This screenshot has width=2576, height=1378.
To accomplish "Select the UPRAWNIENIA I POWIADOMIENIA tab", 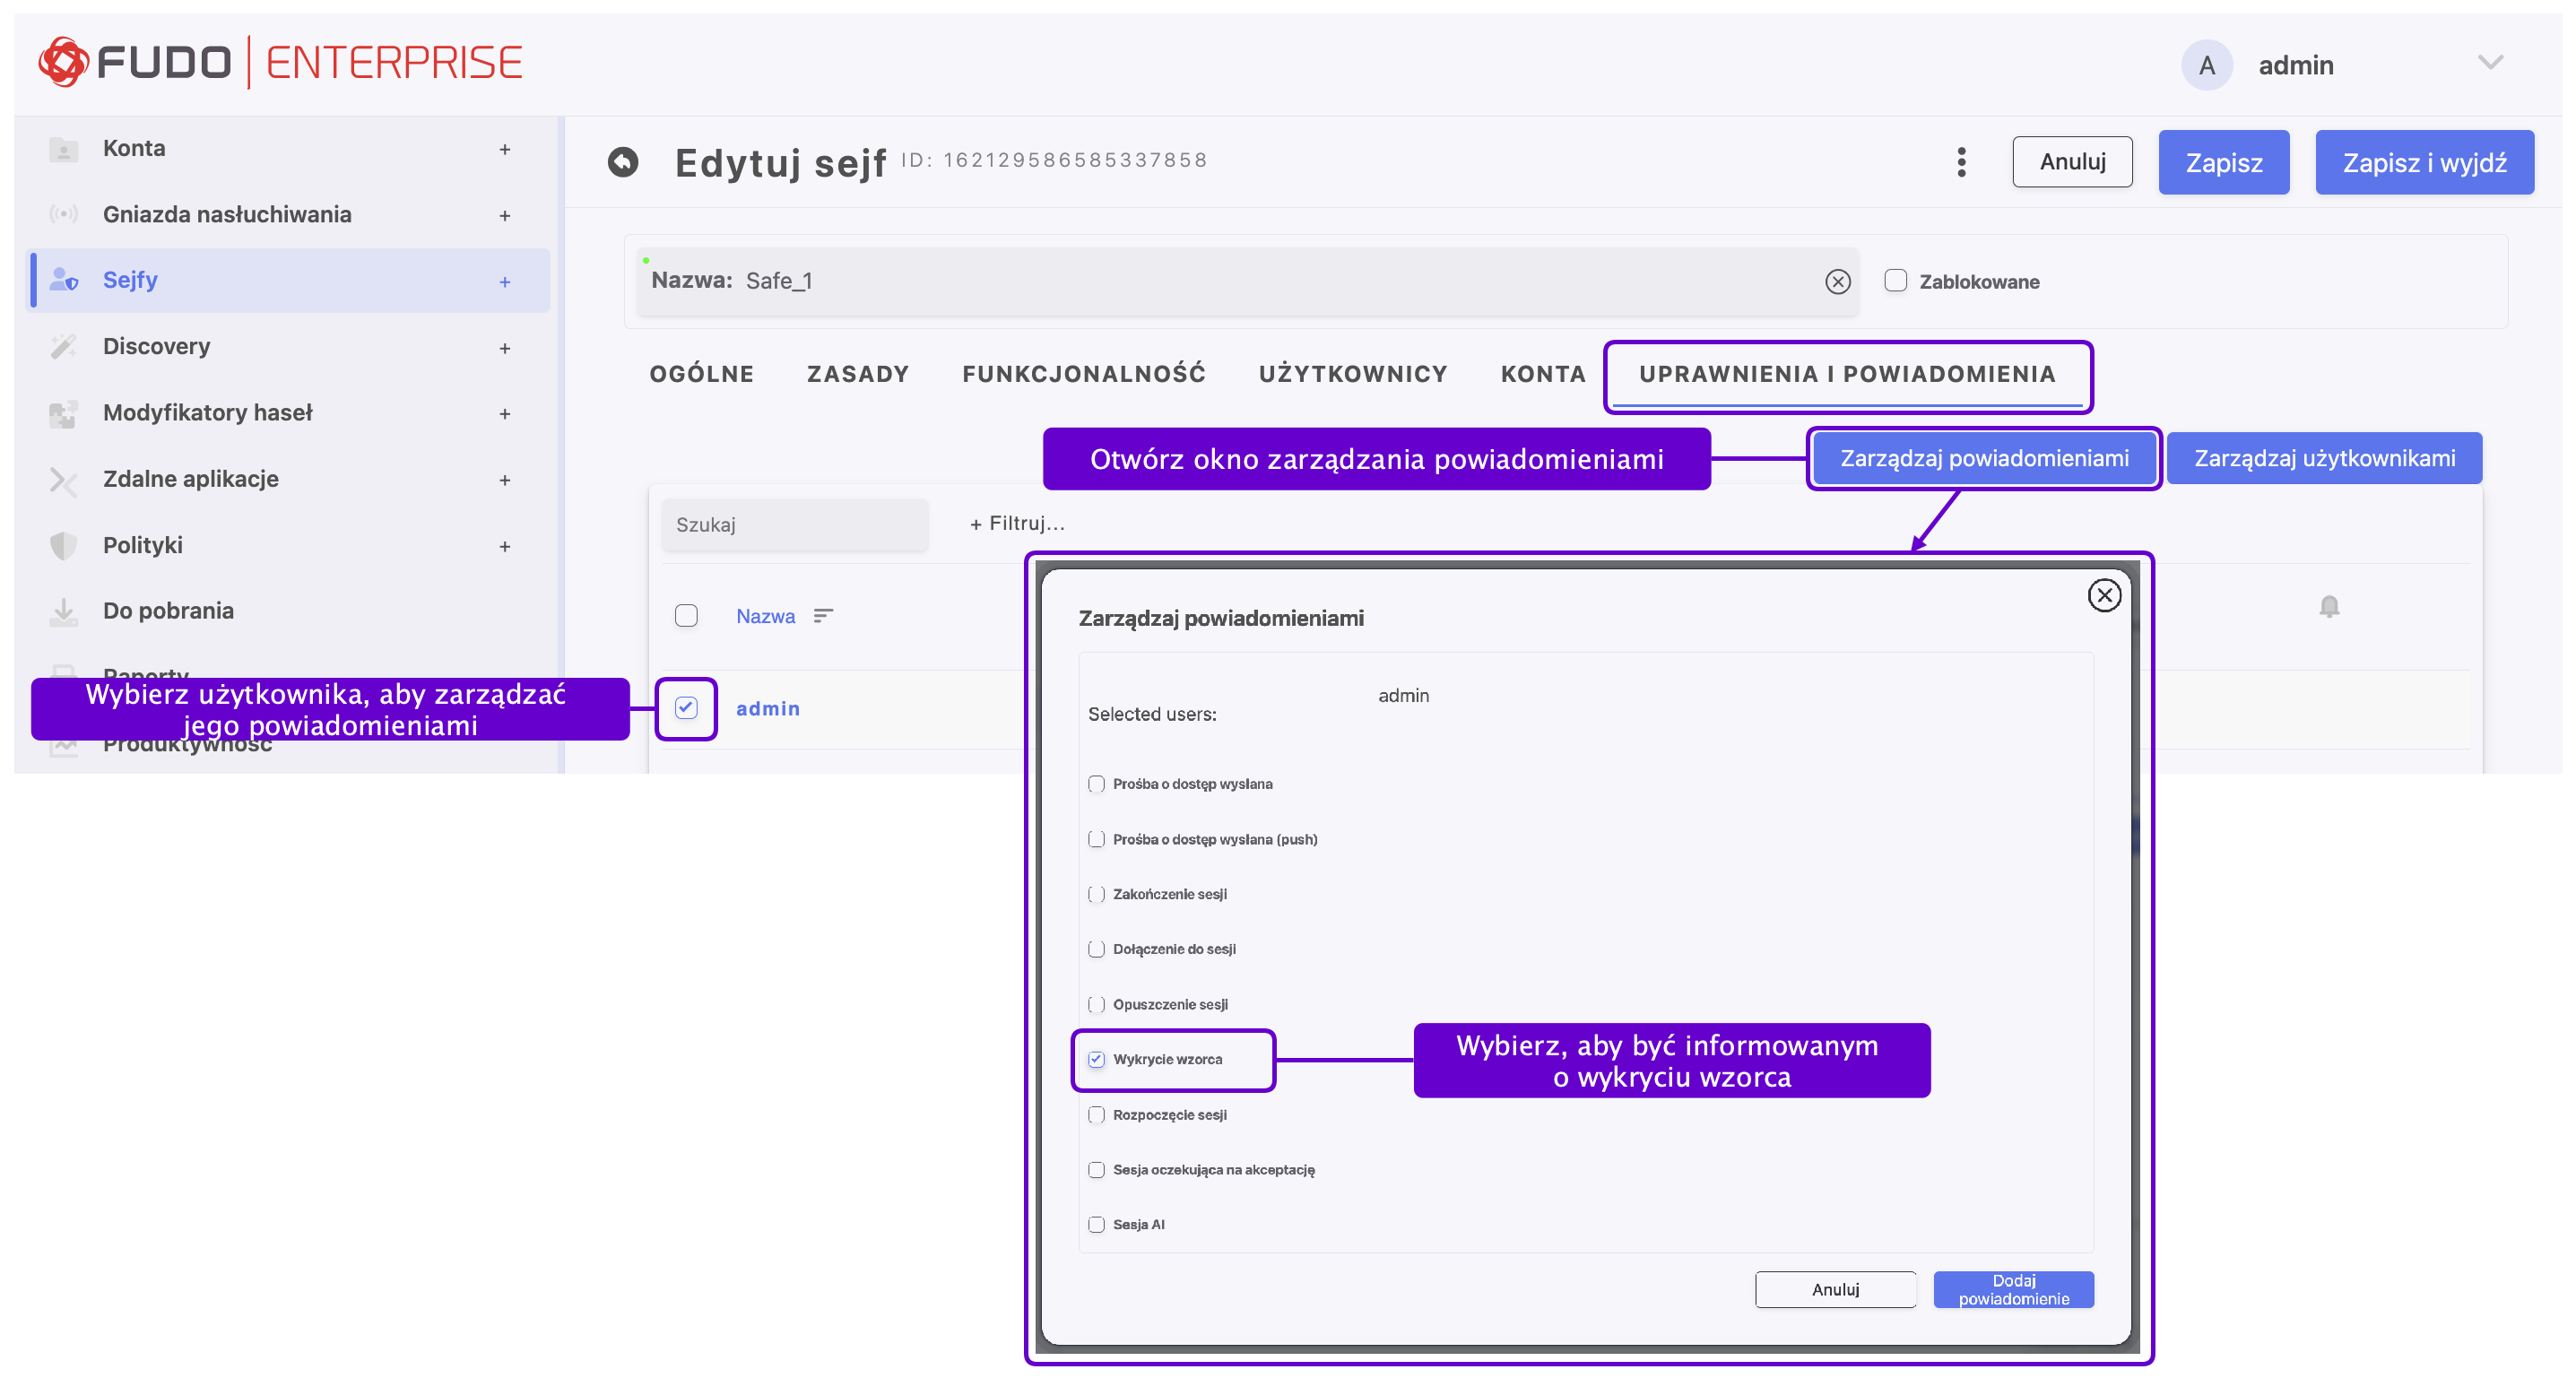I will pos(1847,374).
